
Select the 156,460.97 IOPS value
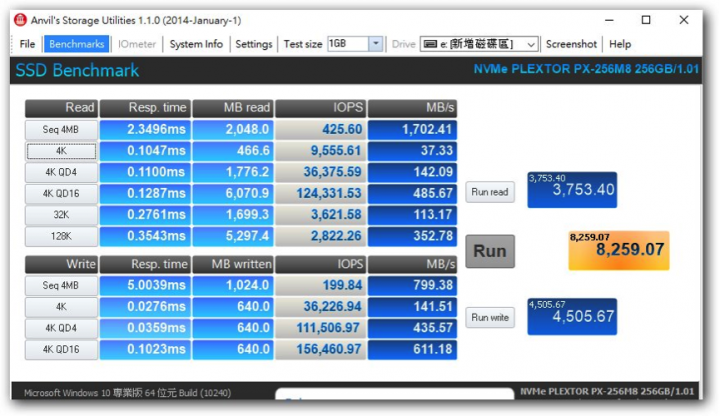point(321,349)
